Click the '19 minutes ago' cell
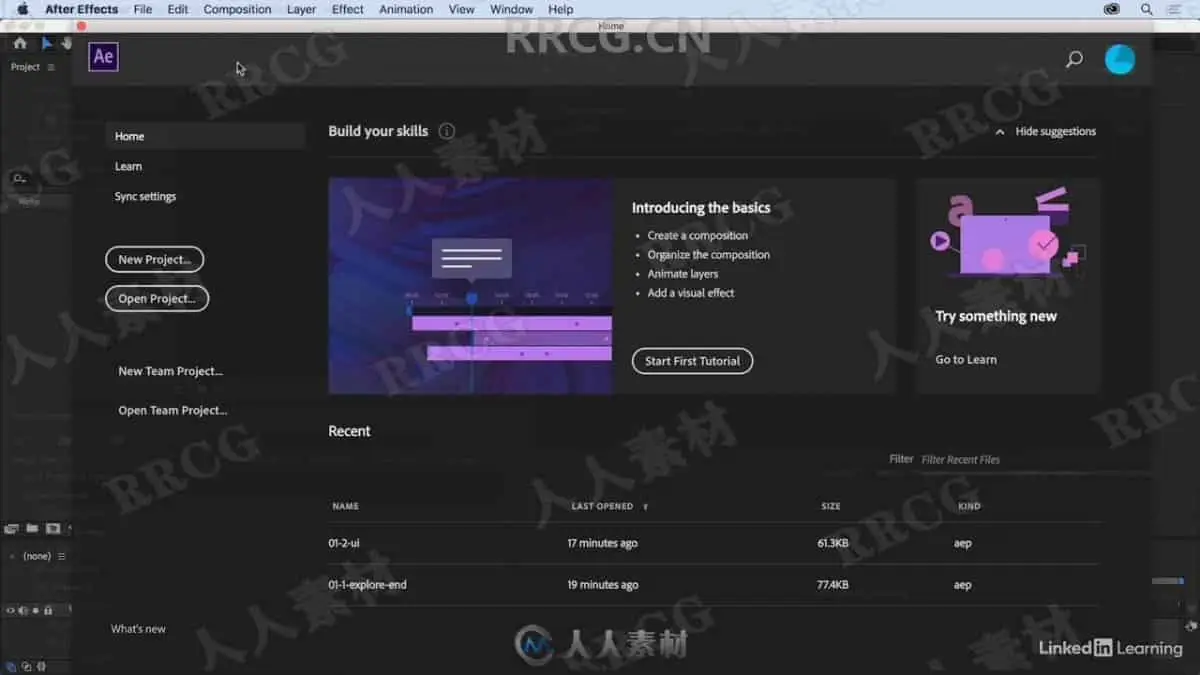Image resolution: width=1200 pixels, height=675 pixels. pyautogui.click(x=603, y=585)
